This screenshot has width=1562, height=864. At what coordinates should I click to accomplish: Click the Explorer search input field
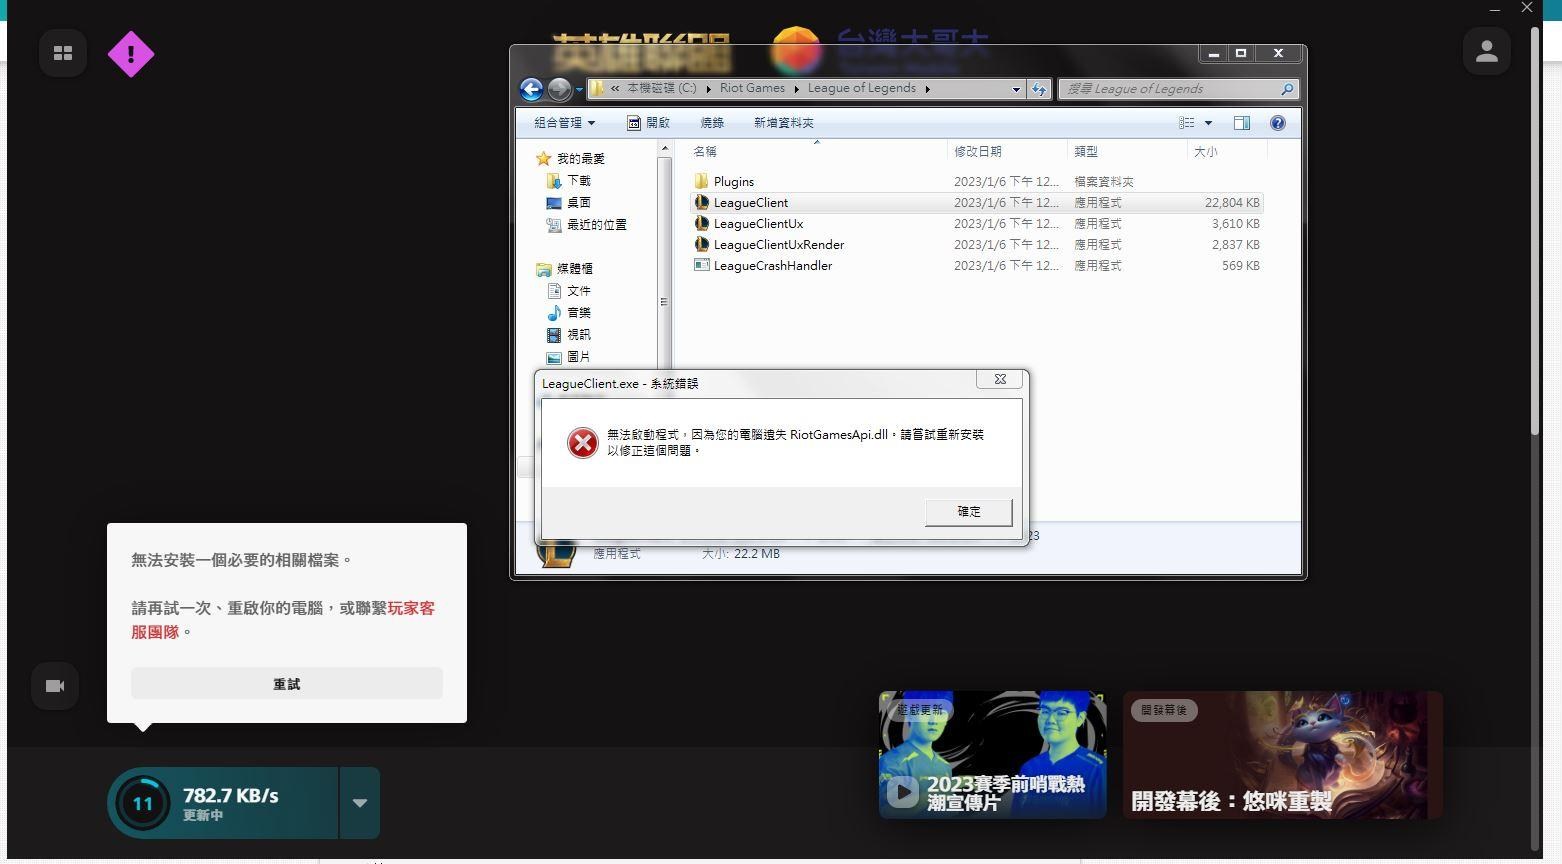point(1168,89)
